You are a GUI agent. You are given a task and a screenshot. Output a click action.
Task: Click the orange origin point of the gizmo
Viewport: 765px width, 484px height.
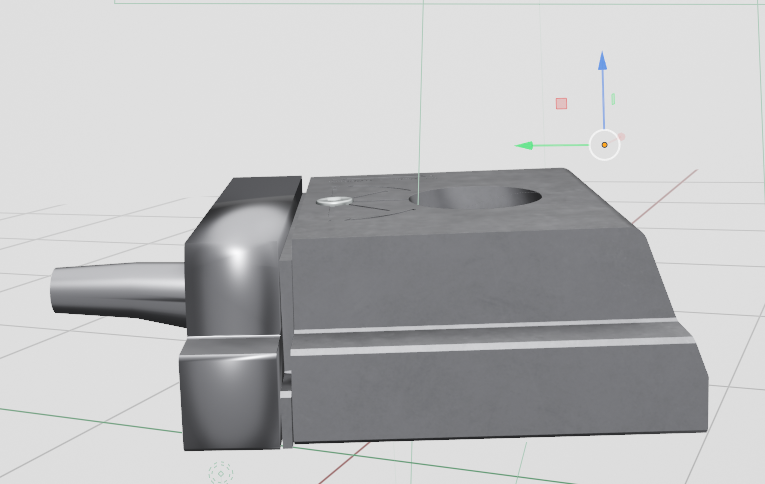click(604, 145)
